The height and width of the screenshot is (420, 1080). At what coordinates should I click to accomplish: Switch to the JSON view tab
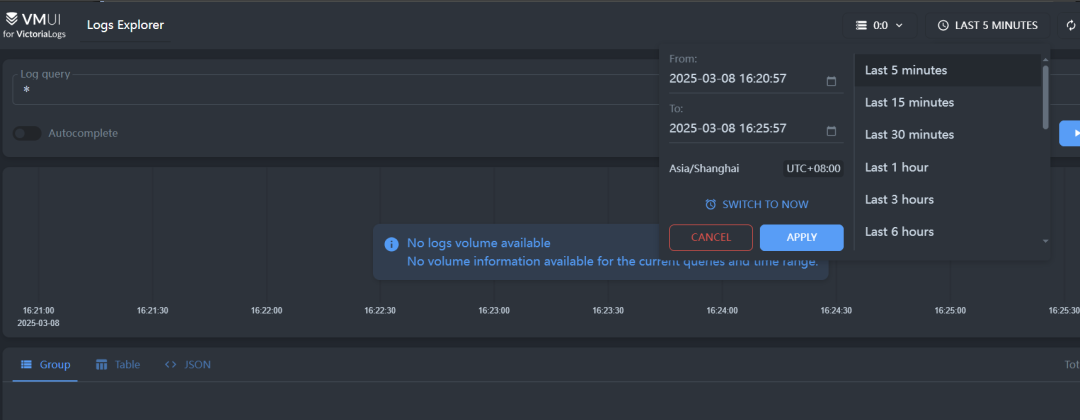(187, 365)
